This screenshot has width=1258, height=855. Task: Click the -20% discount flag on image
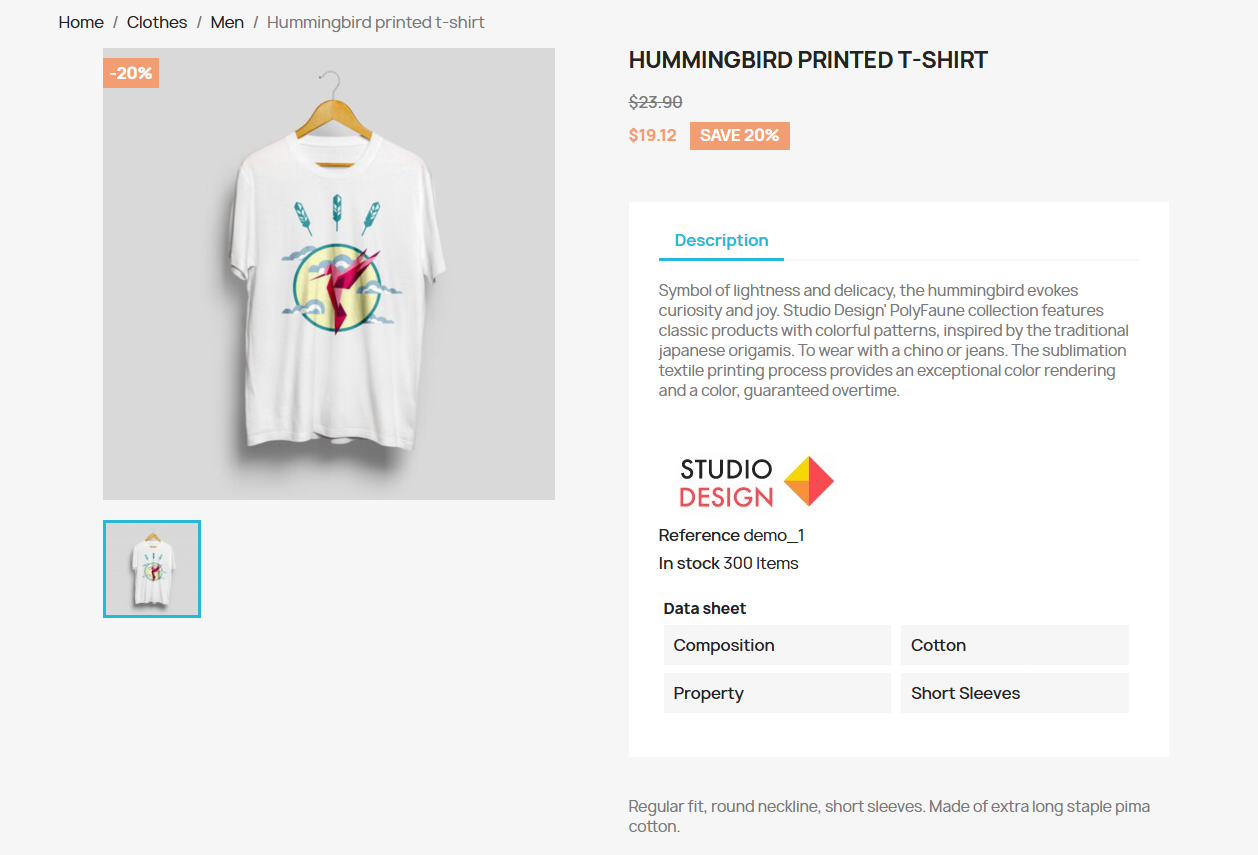click(x=131, y=73)
